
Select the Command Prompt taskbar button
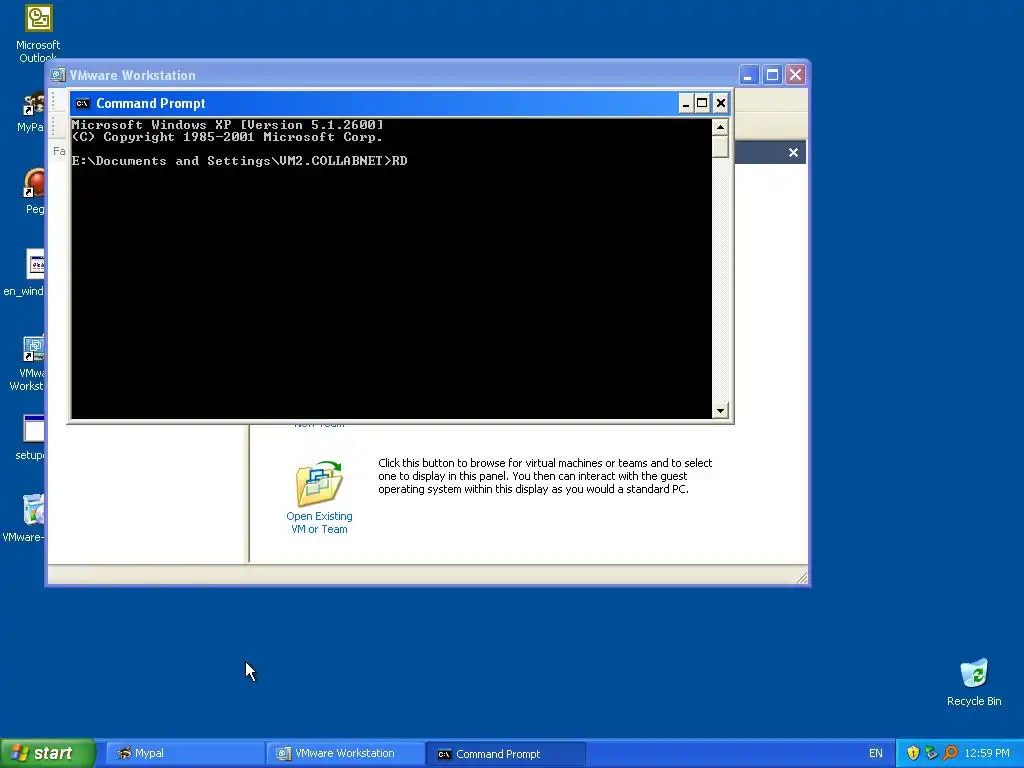(x=506, y=754)
